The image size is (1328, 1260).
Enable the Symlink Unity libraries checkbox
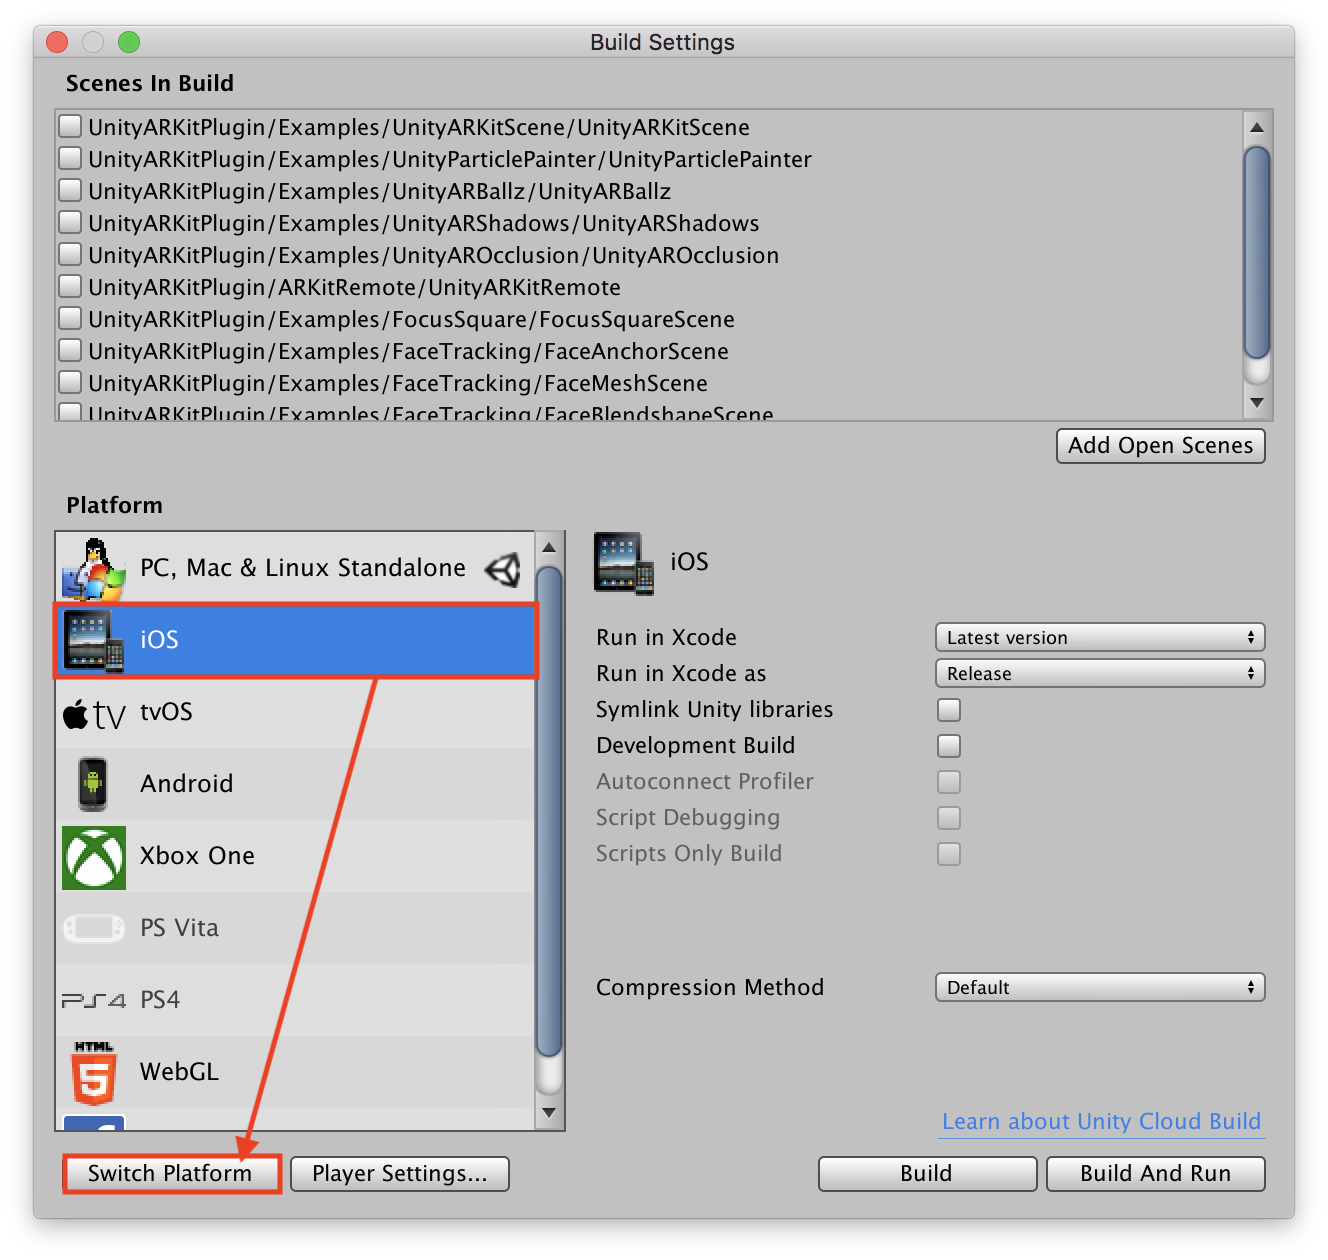pos(948,710)
